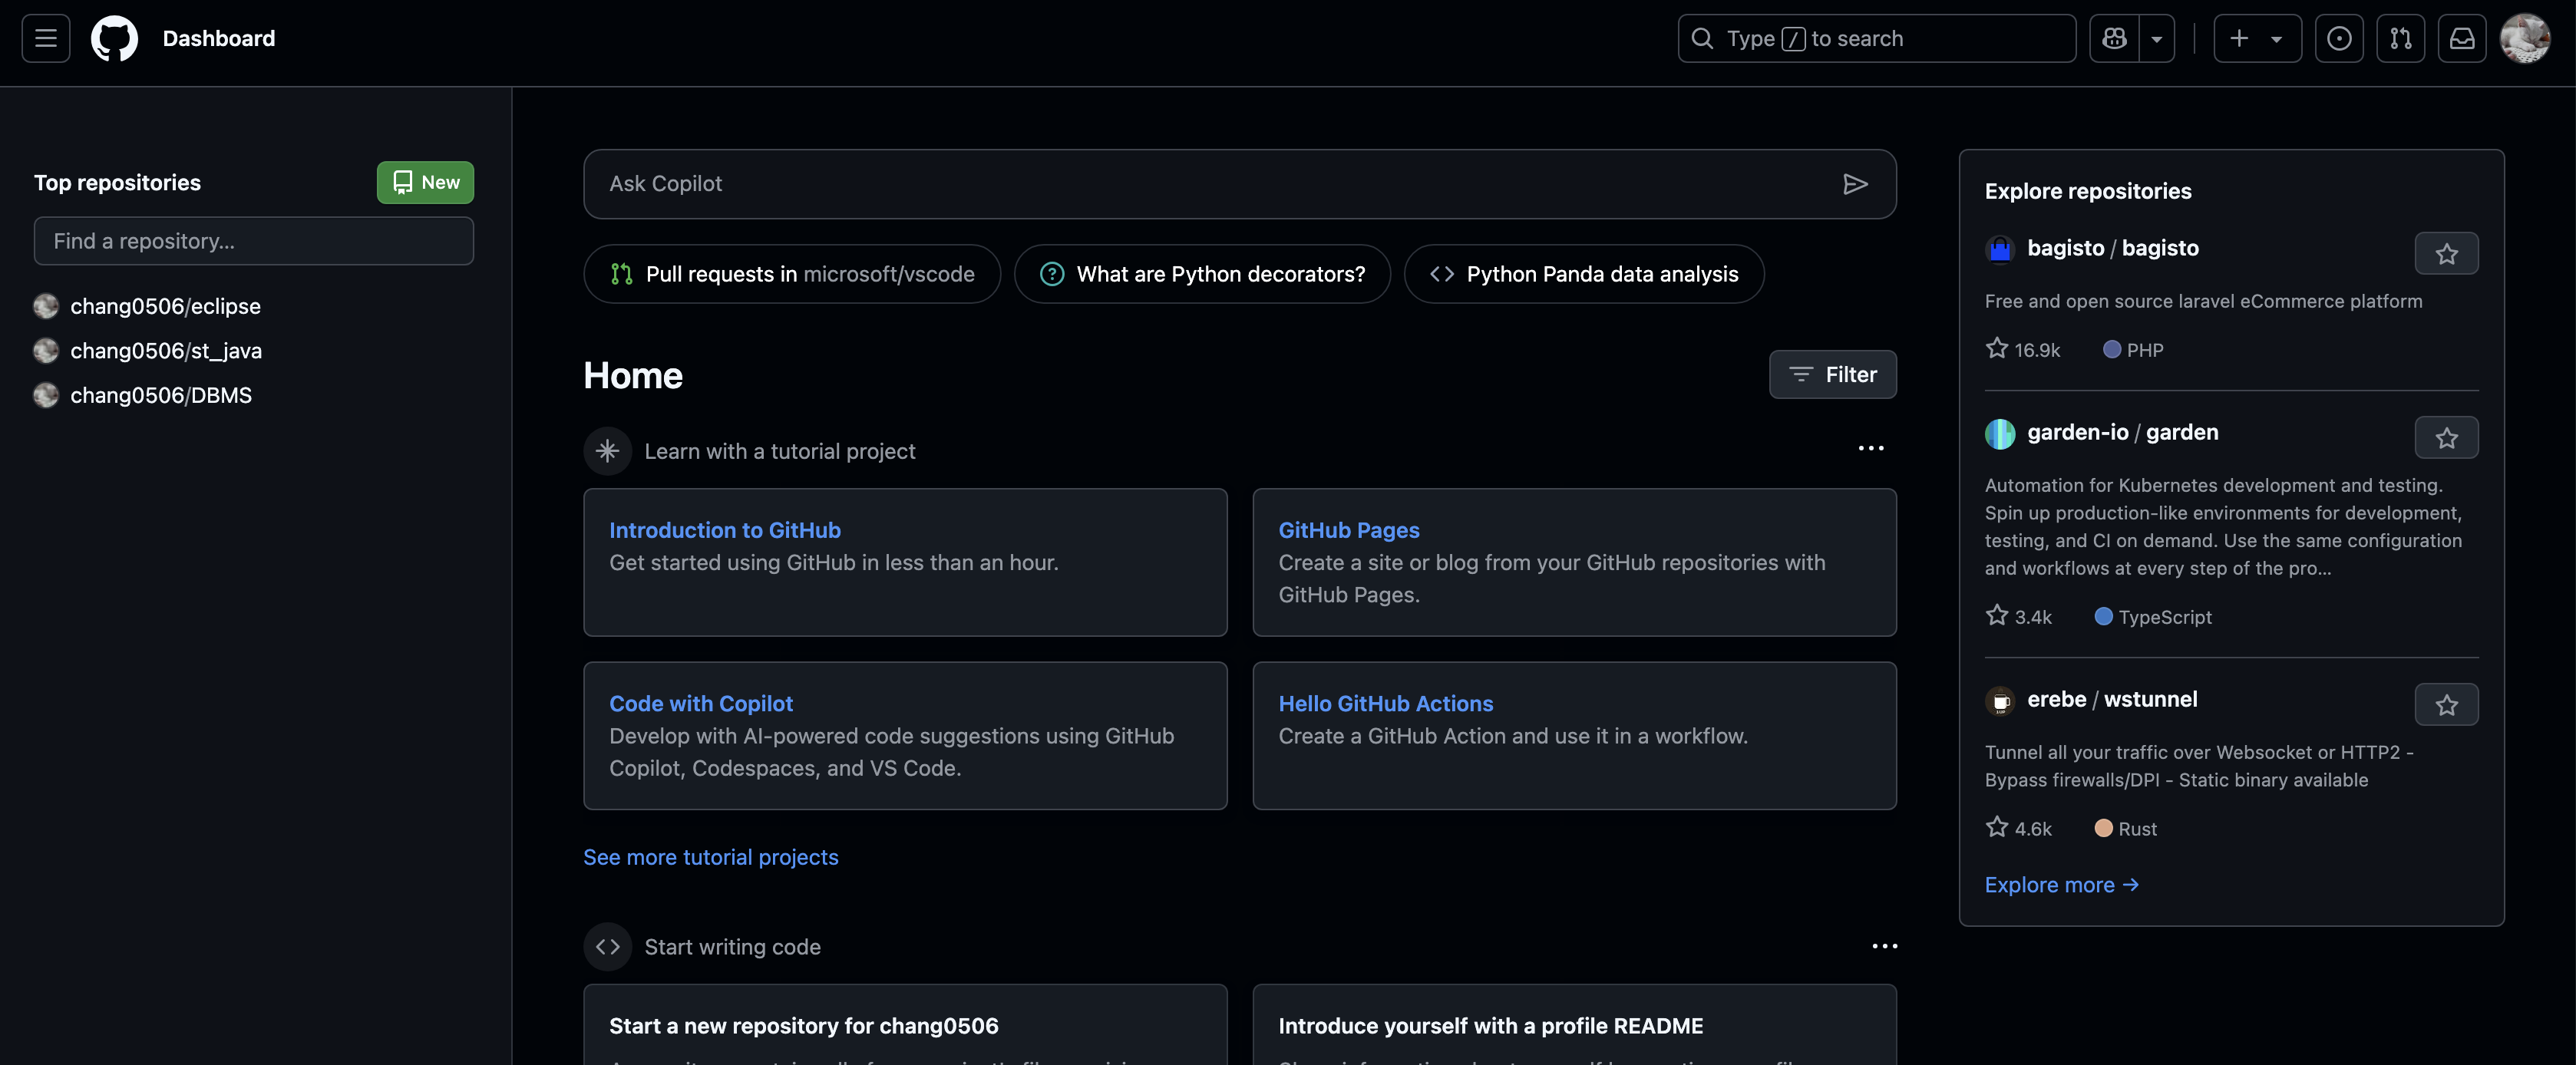Open the plus Create new dropdown
The image size is (2576, 1065).
(2257, 38)
